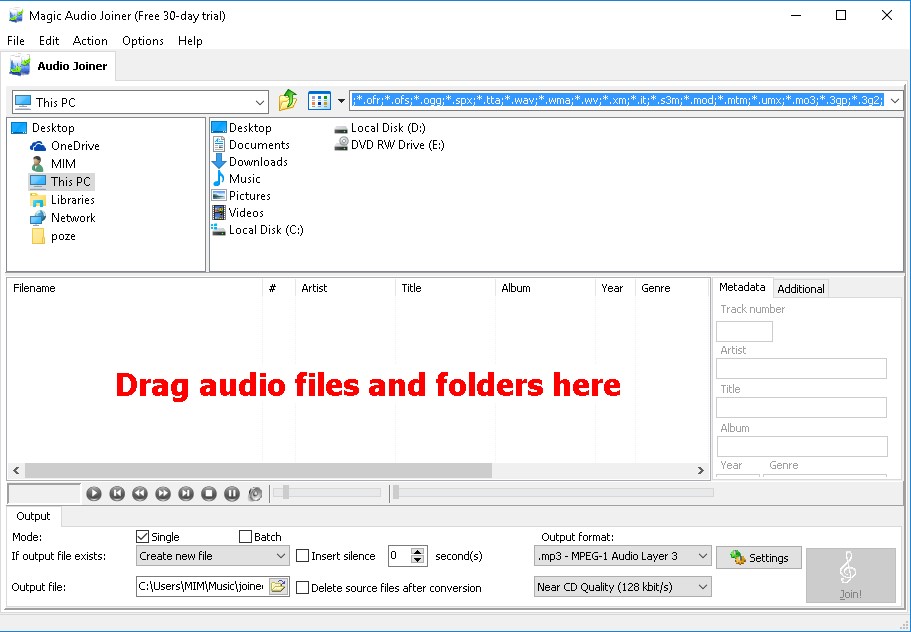Click the Artist metadata input field

802,368
